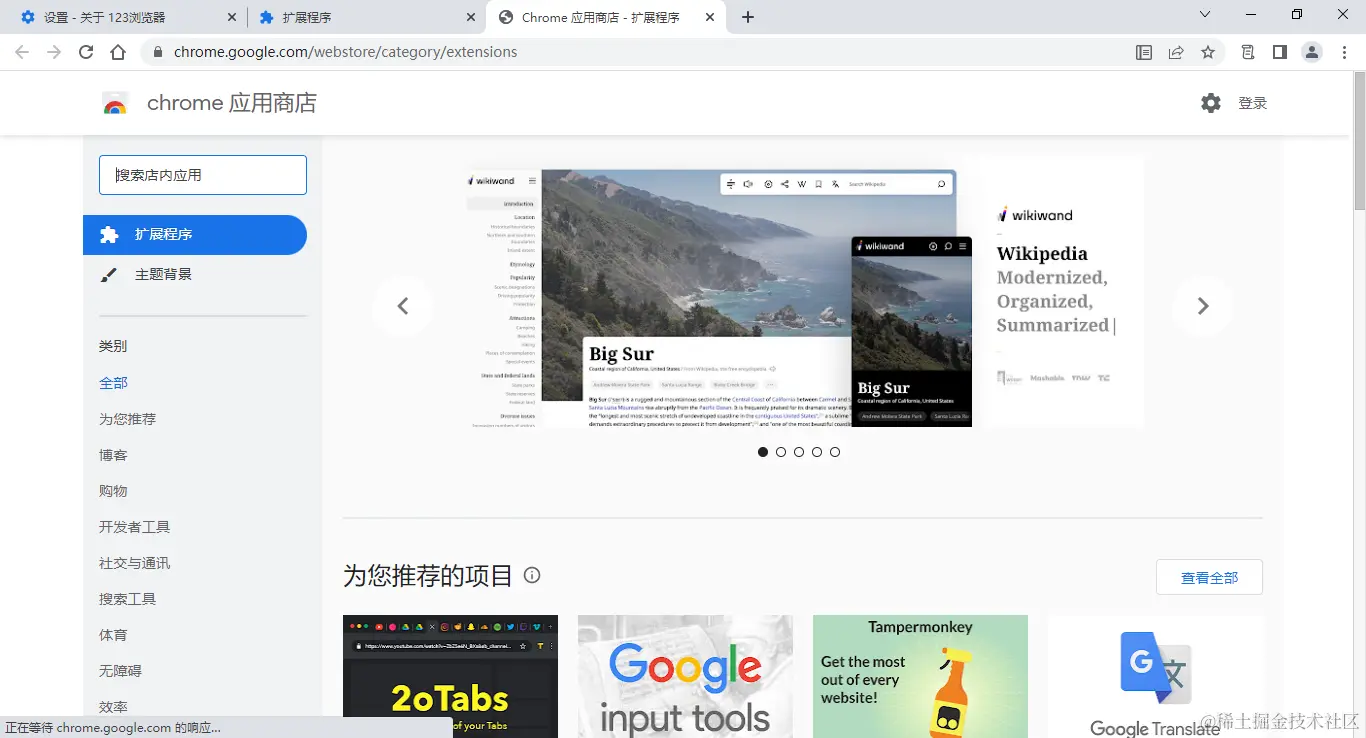Show next carousel slide arrow
The width and height of the screenshot is (1366, 738).
tap(1203, 306)
